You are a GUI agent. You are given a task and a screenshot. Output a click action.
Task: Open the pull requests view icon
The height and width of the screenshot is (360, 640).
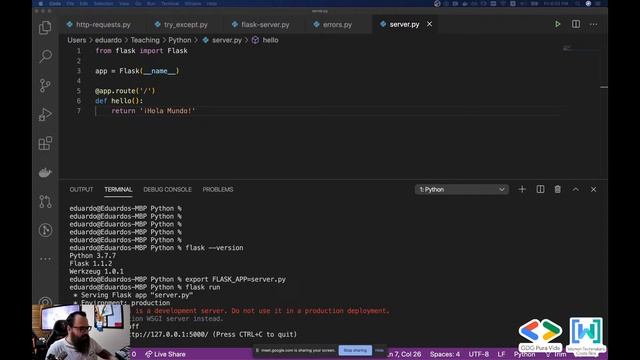[x=45, y=201]
